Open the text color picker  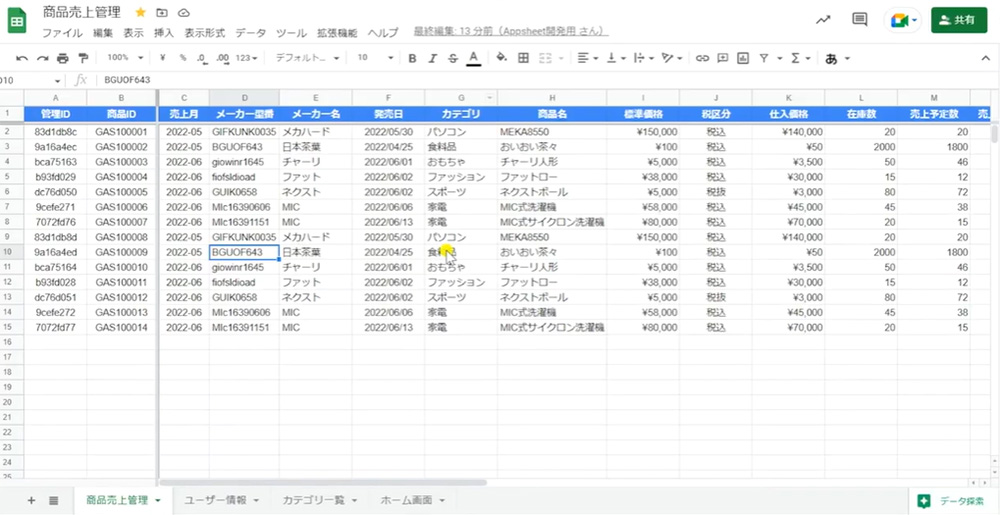point(473,58)
